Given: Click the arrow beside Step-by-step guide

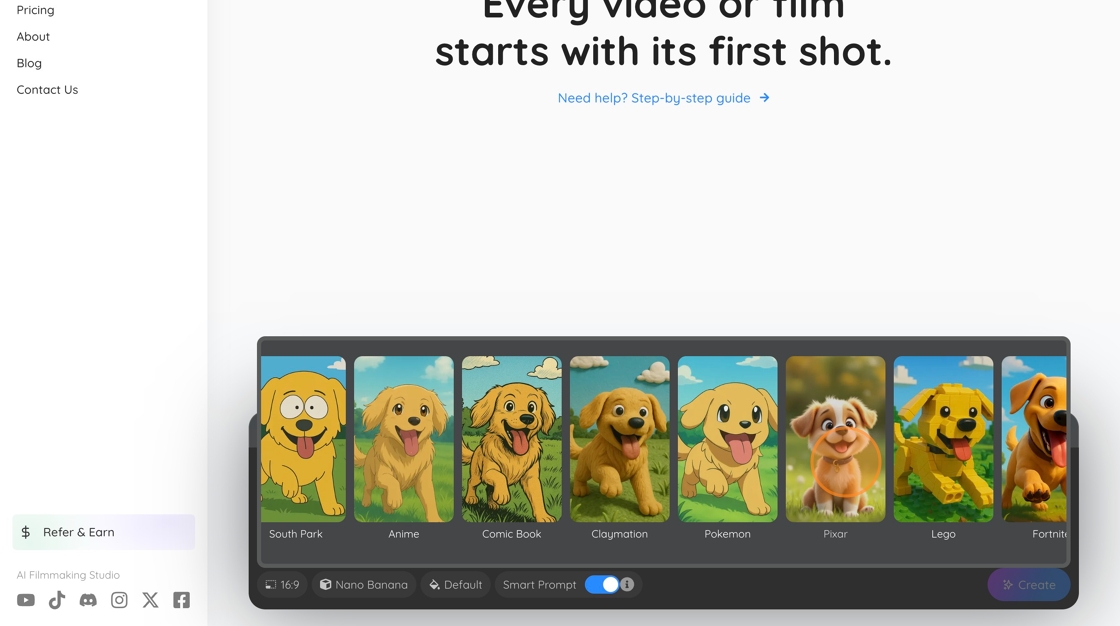Looking at the screenshot, I should tap(764, 98).
